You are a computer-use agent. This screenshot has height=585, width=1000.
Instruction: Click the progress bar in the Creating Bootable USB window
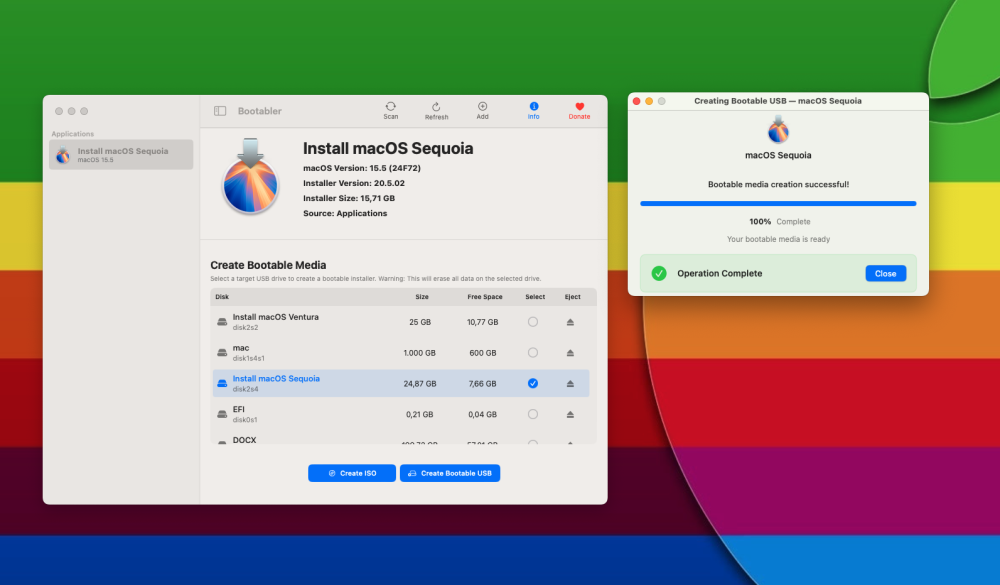click(x=778, y=204)
